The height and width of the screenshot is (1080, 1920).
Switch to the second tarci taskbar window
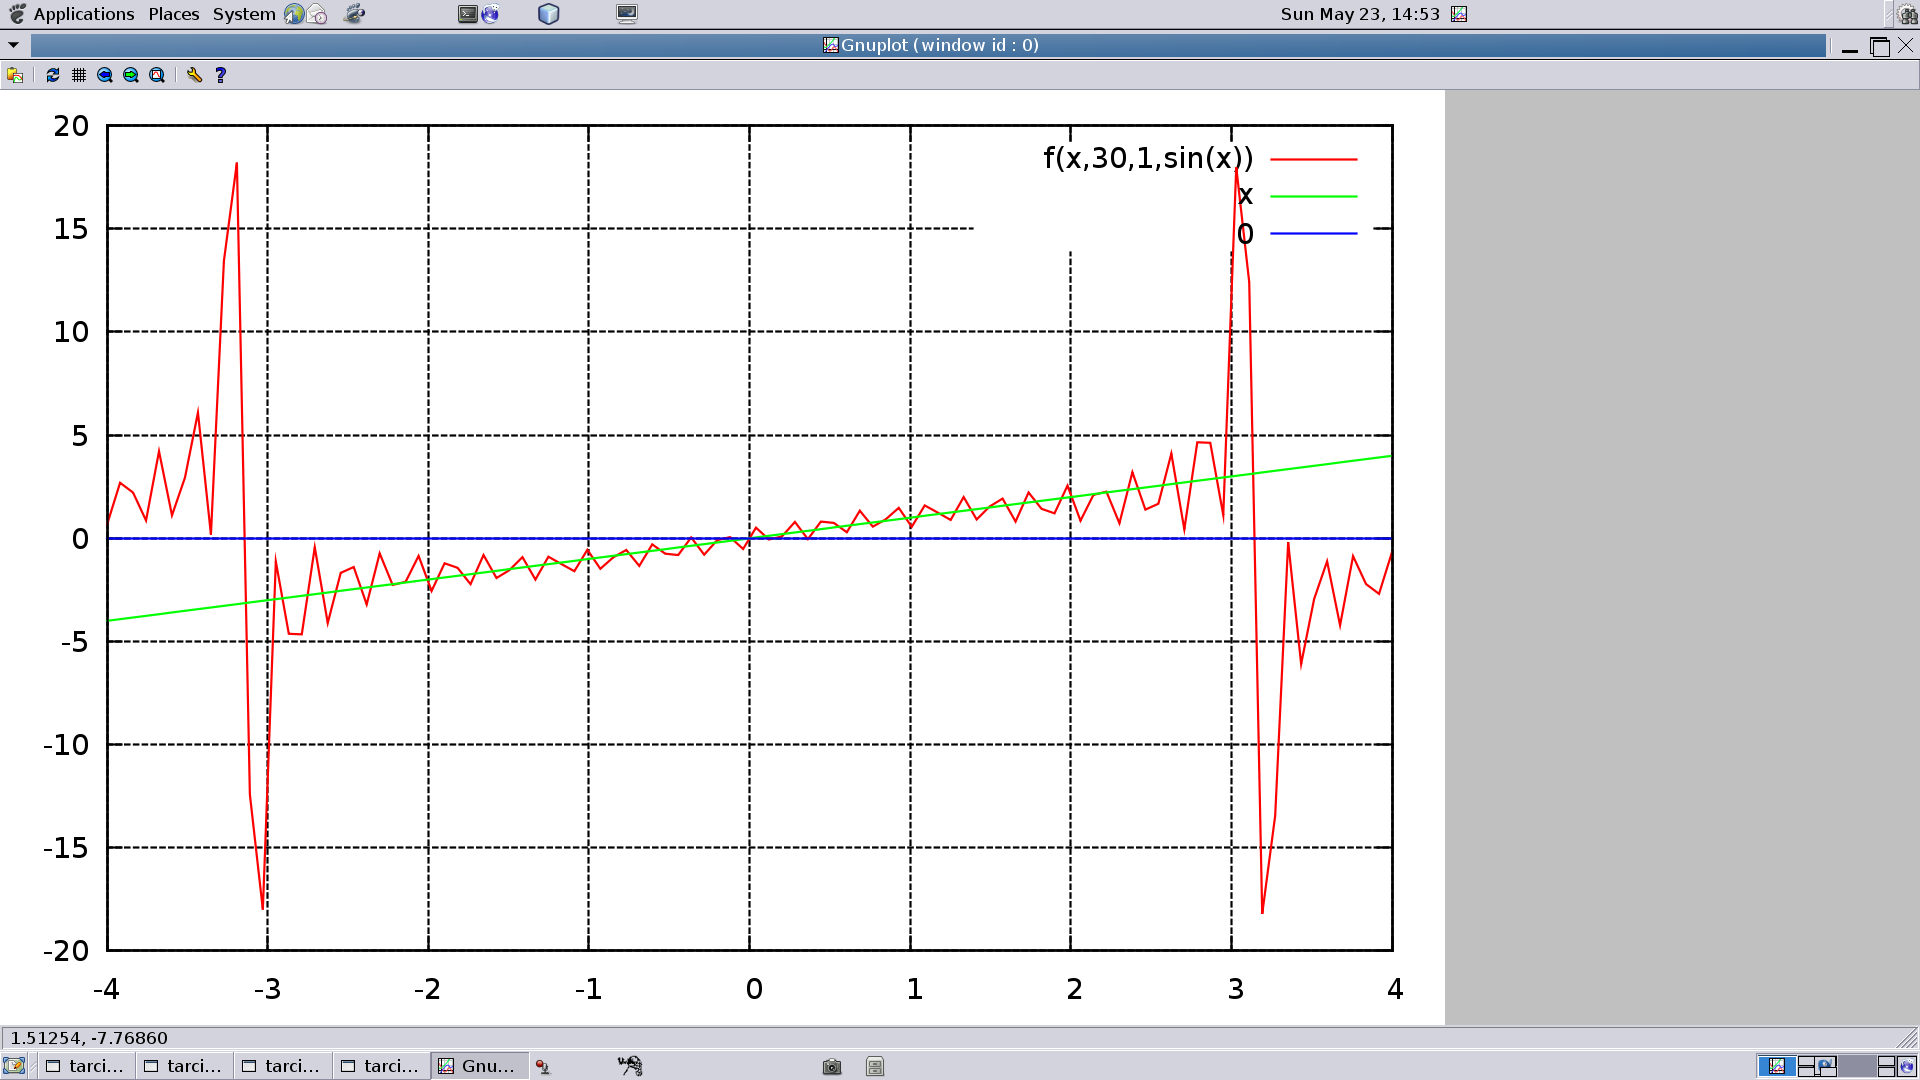pyautogui.click(x=184, y=1066)
